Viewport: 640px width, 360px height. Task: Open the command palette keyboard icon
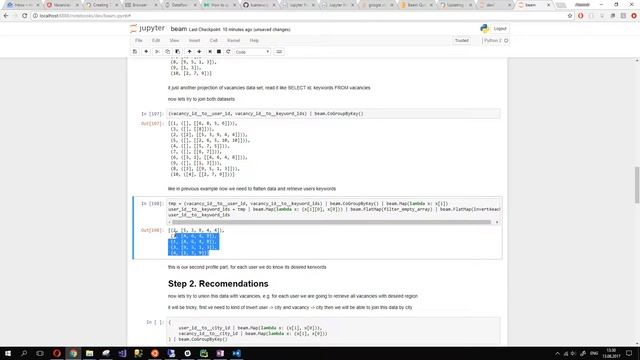coord(279,52)
